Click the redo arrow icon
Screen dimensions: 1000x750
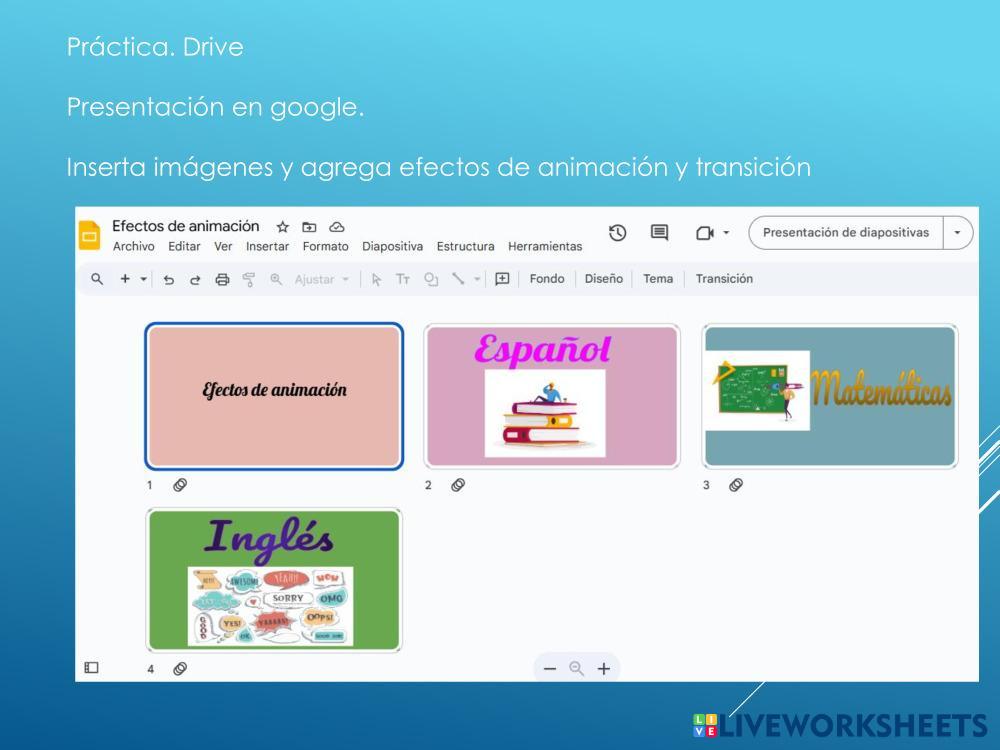(195, 280)
